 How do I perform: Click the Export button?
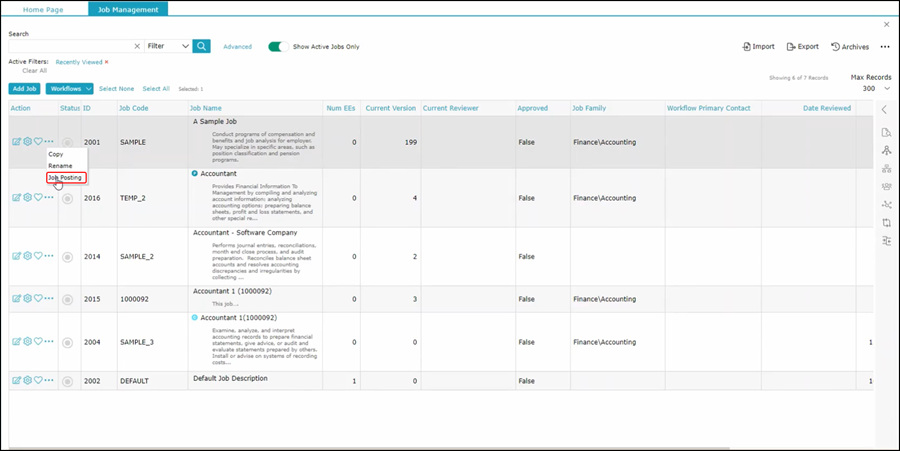(803, 46)
